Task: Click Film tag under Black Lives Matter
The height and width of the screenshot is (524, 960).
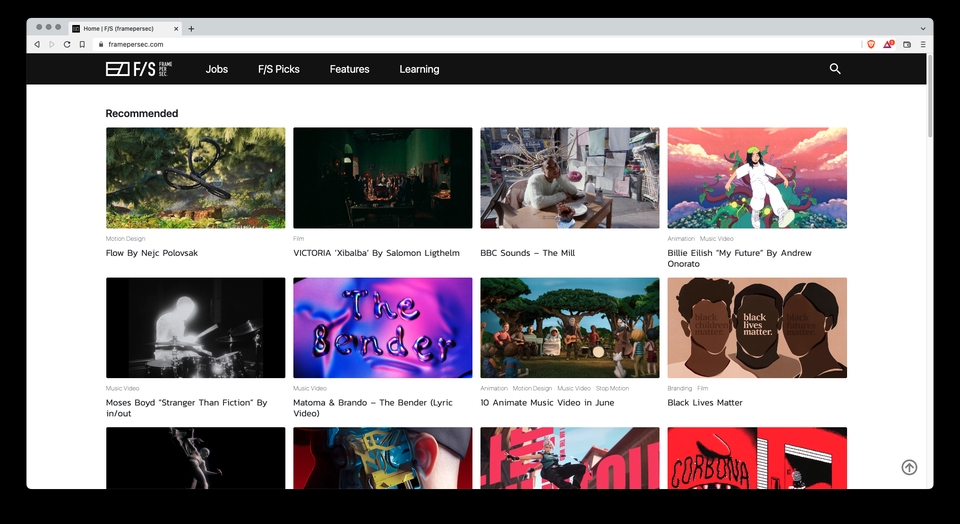Action: (x=702, y=388)
